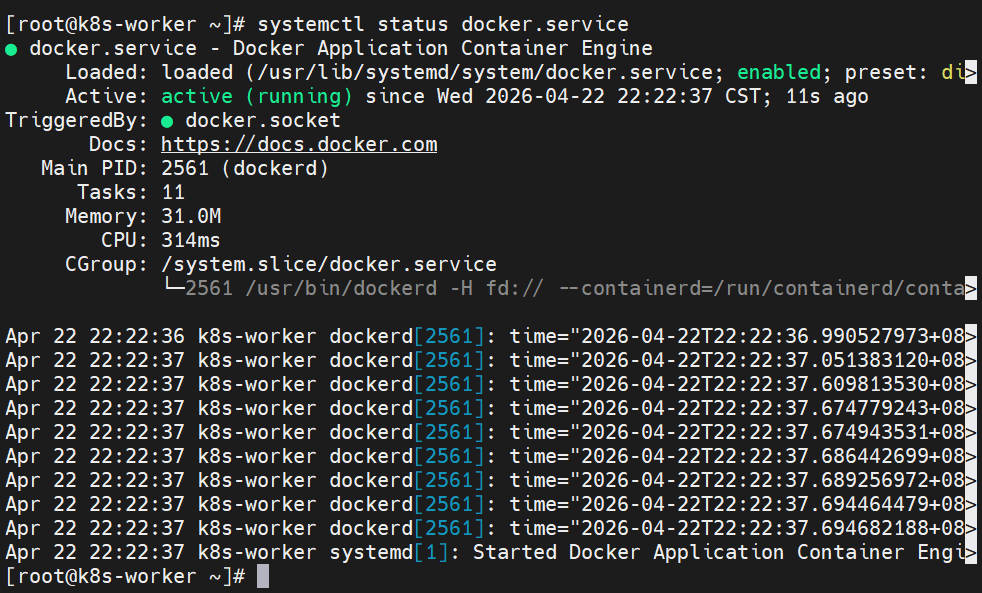The image size is (982, 593).
Task: Open the docs.docker.com documentation link
Action: pyautogui.click(x=299, y=145)
